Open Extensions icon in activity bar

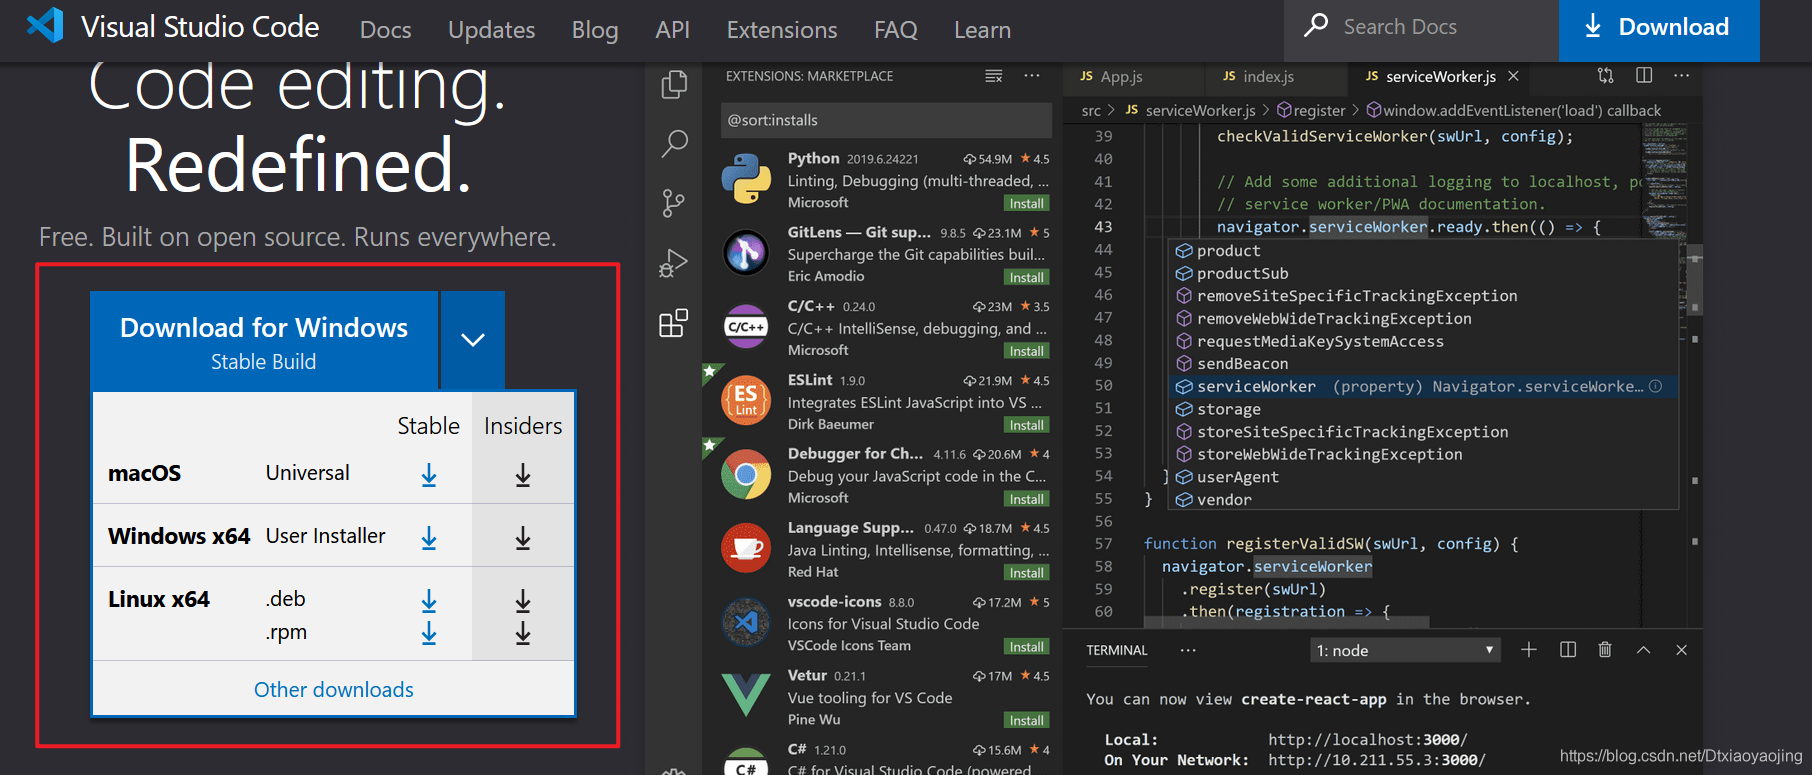674,323
